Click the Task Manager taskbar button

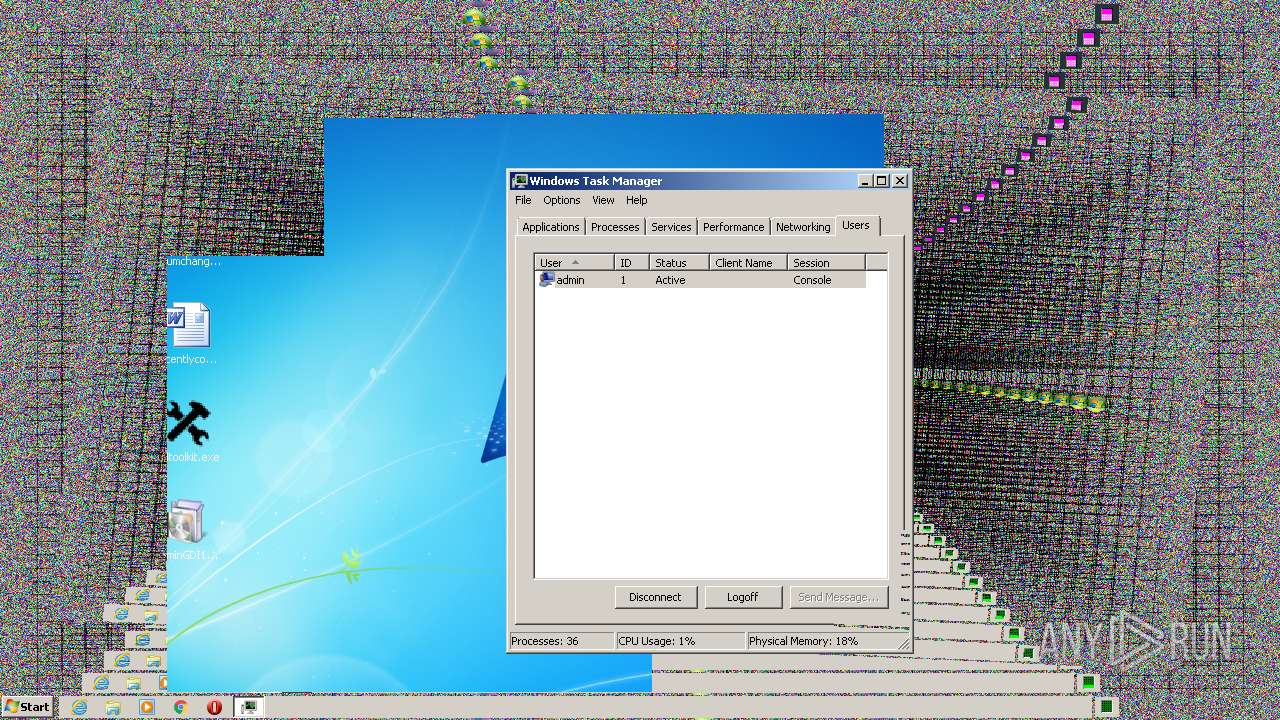[249, 707]
